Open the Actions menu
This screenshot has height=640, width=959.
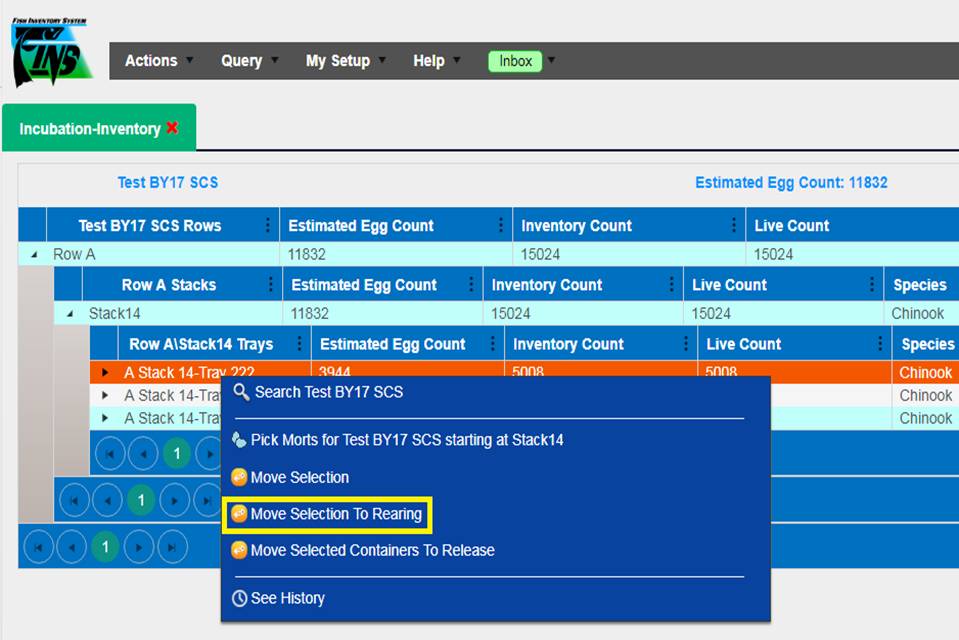[151, 61]
